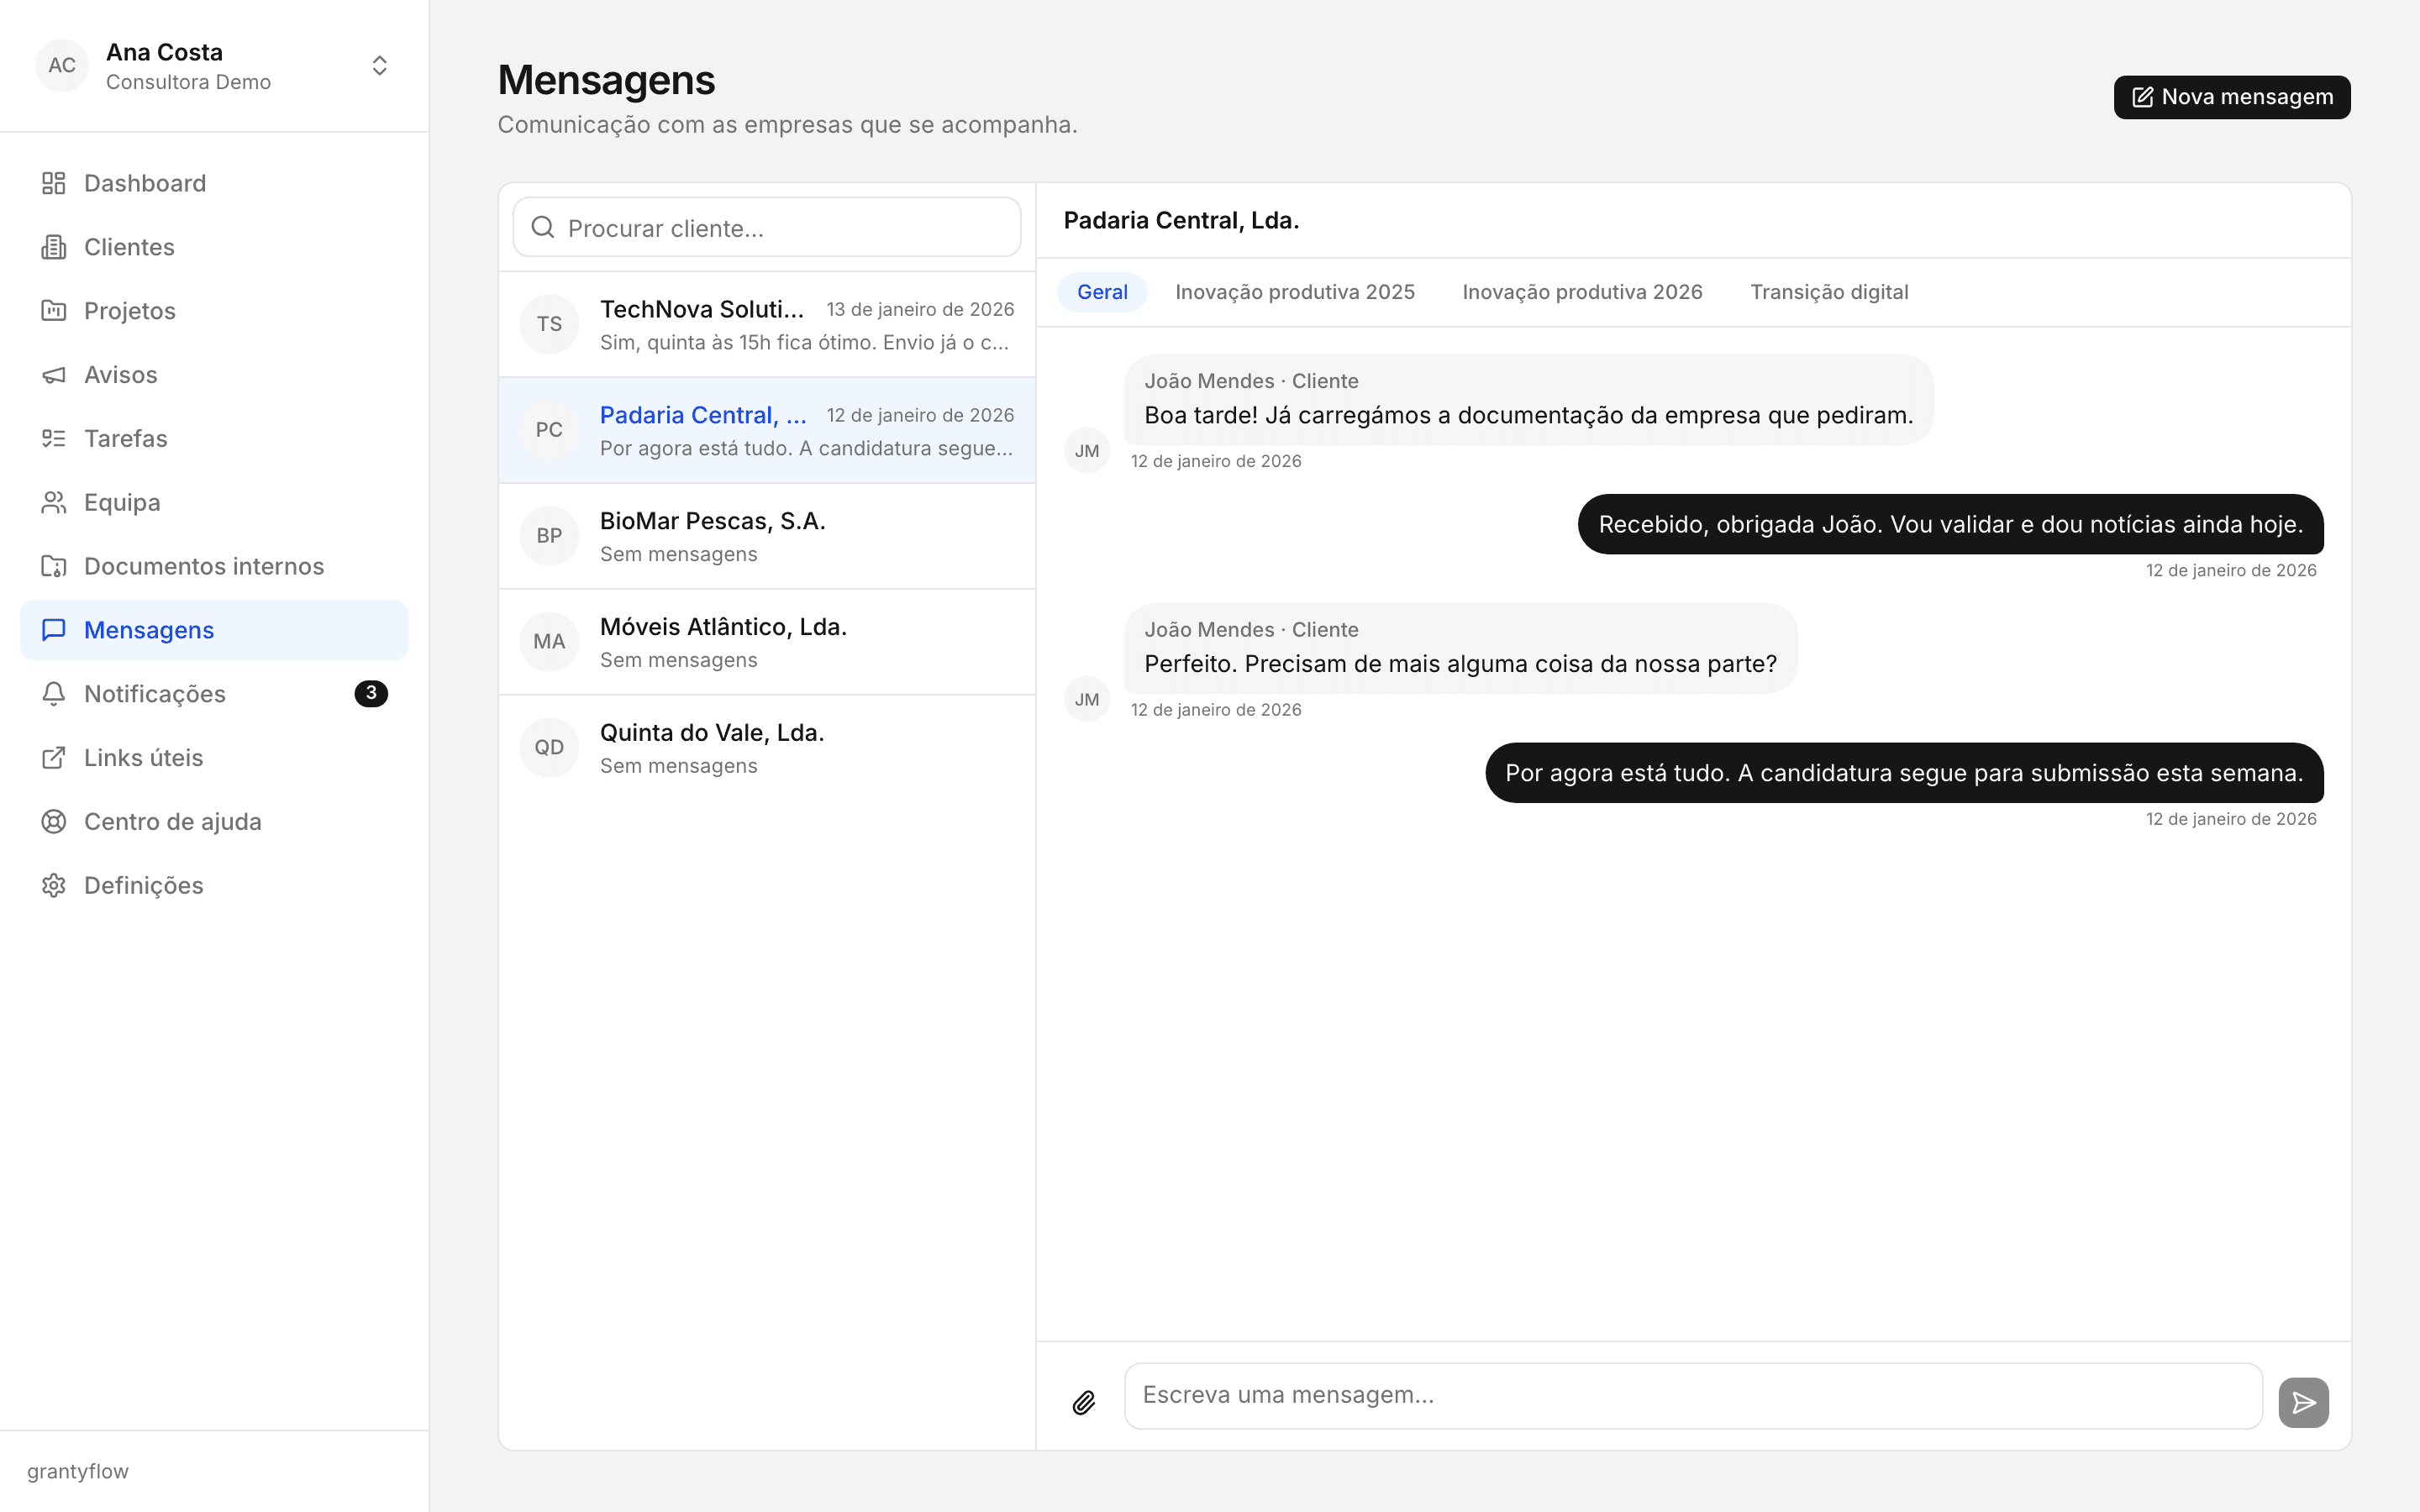Click the Documentos internos folder icon
2420x1512 pixels.
tap(54, 566)
